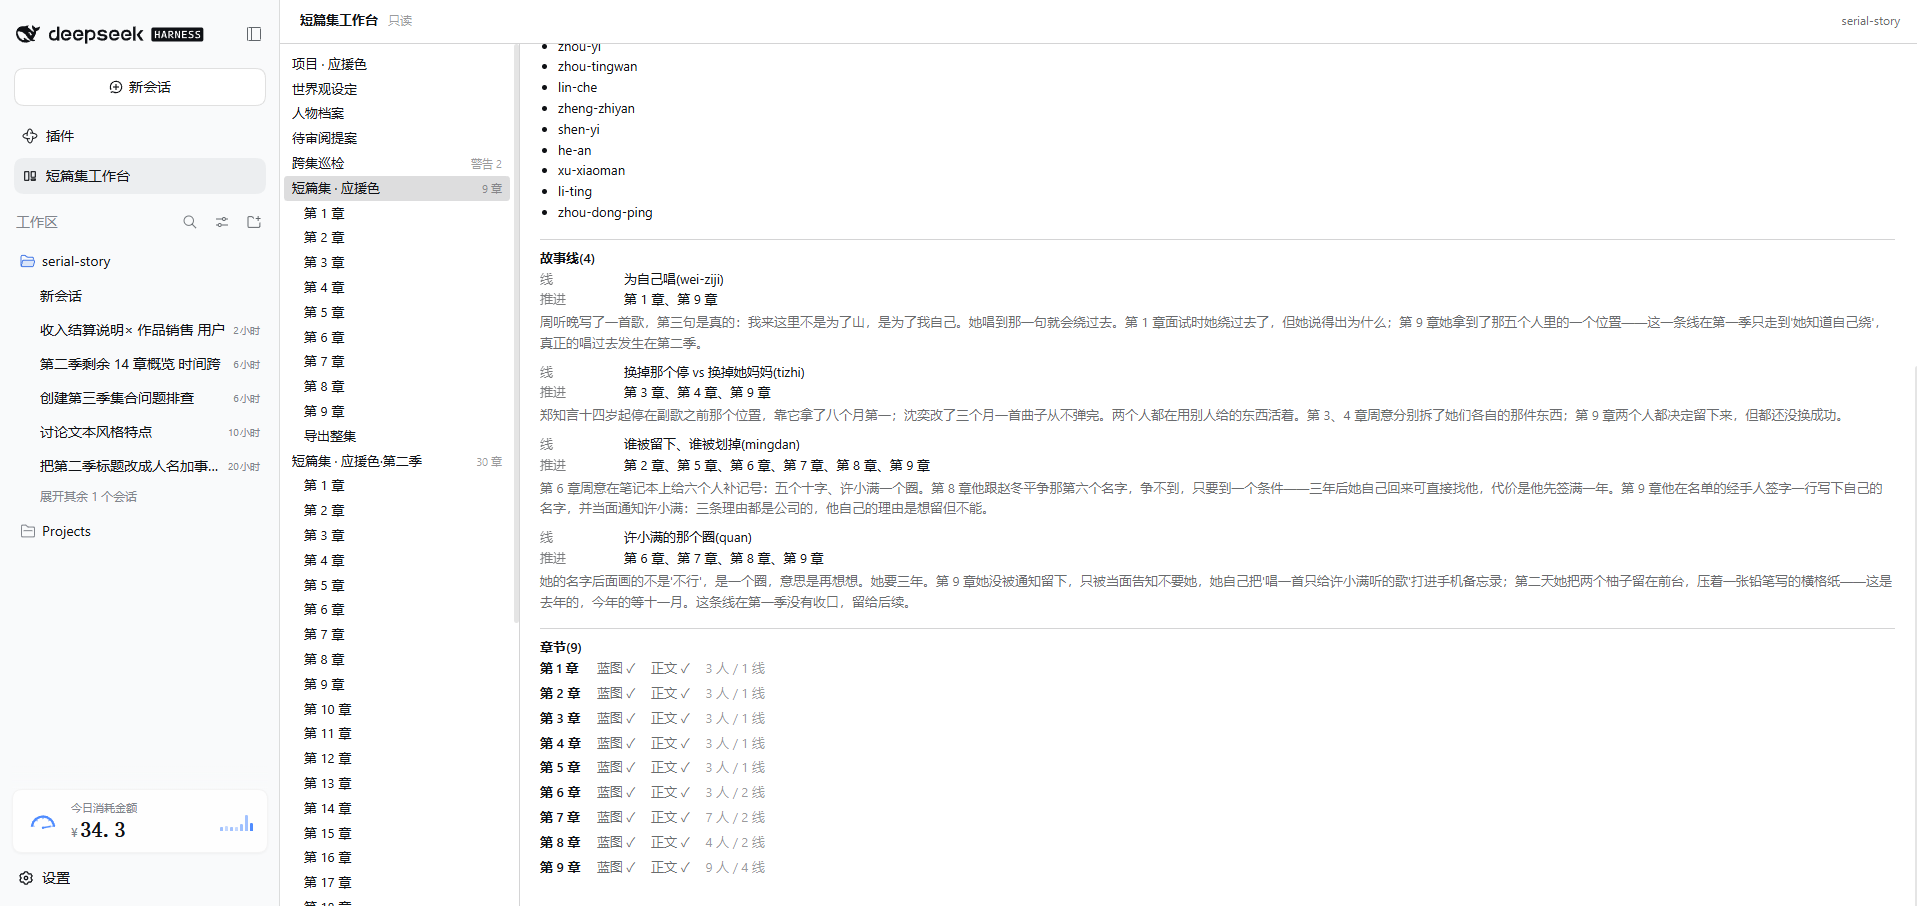Click story line 许小满的那个圈(quan)

(687, 538)
